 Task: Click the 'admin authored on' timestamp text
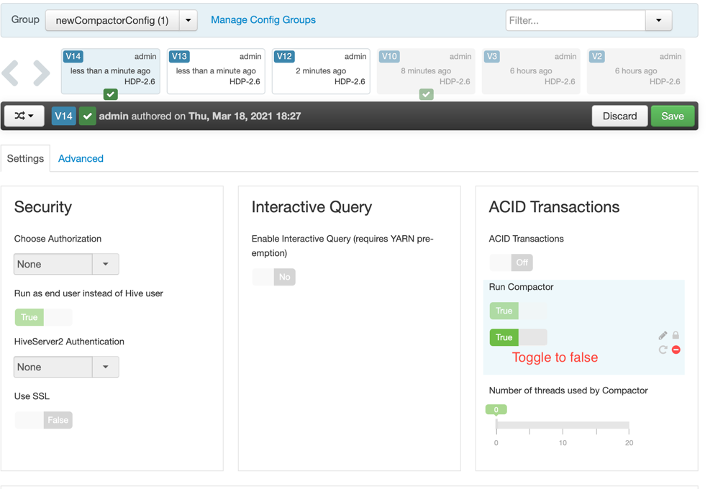pos(199,116)
